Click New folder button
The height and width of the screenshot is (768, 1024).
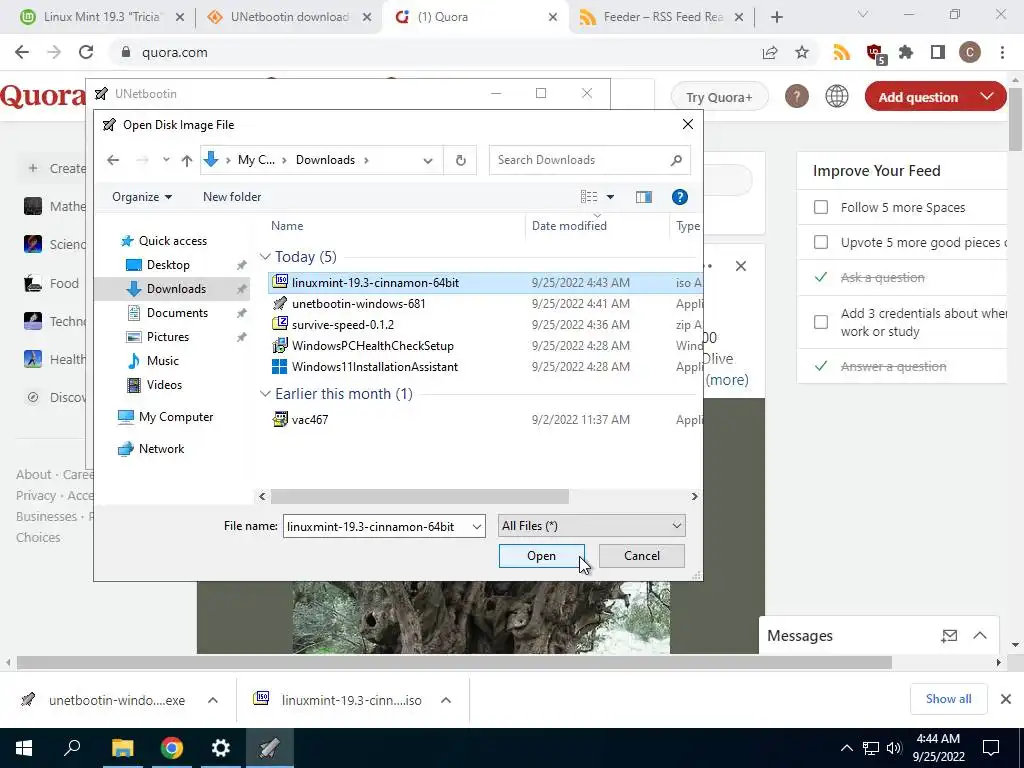tap(232, 197)
